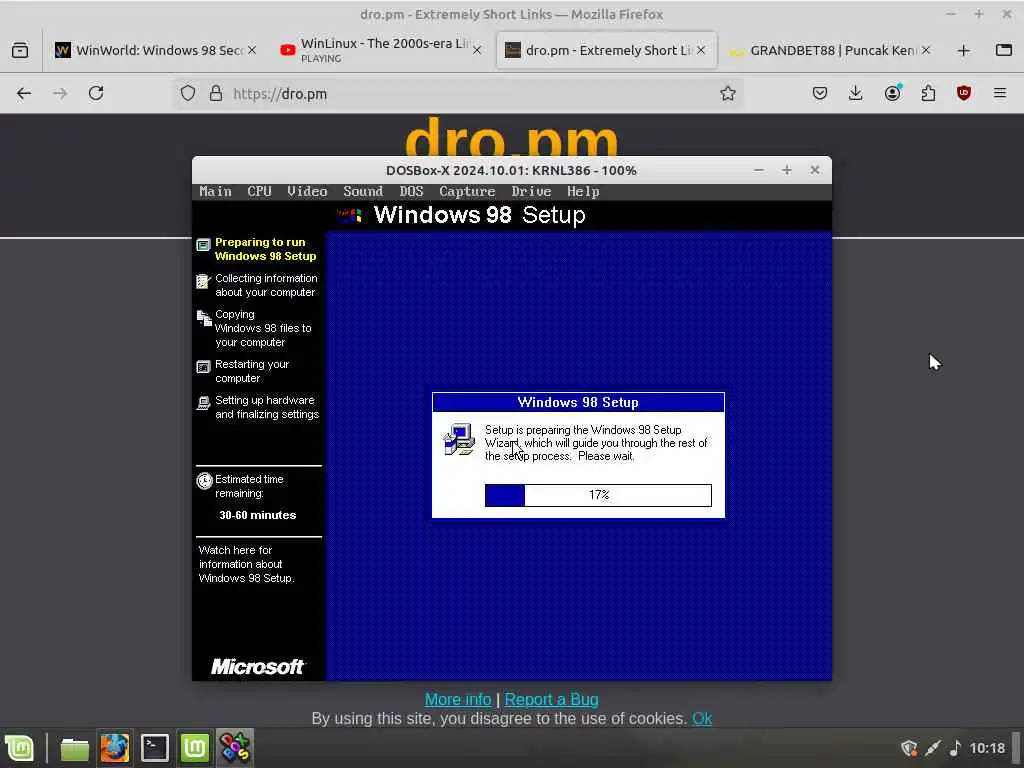Close the WinLinux YouTube tab

pyautogui.click(x=477, y=50)
